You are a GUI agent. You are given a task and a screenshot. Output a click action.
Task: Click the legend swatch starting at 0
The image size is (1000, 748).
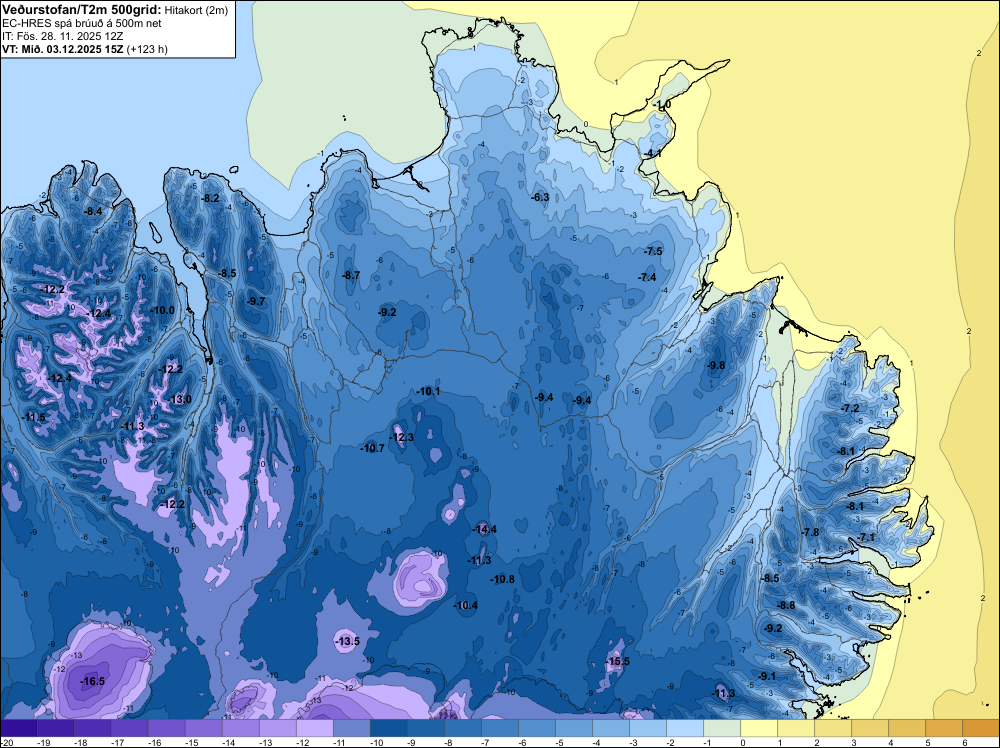click(x=758, y=728)
